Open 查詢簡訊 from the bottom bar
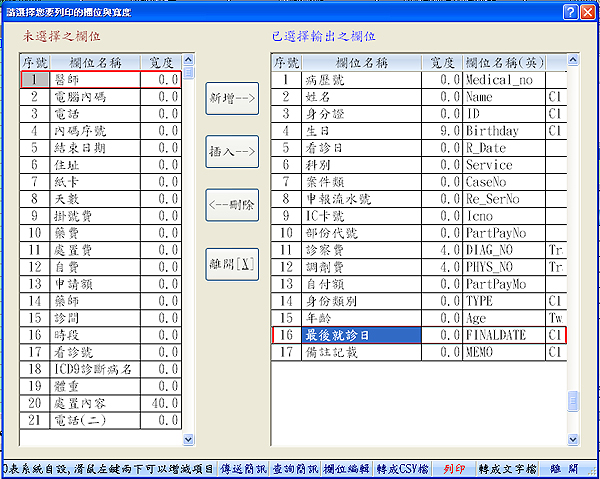Screen dimensions: 600x479 [x=294, y=469]
